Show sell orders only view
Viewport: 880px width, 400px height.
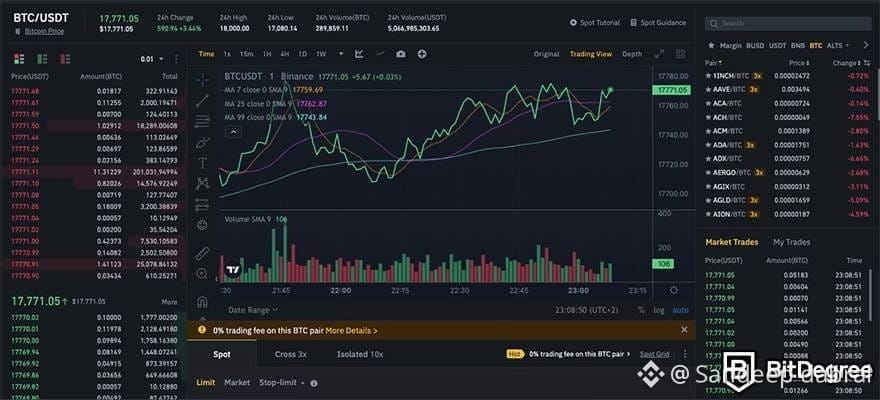[65, 59]
